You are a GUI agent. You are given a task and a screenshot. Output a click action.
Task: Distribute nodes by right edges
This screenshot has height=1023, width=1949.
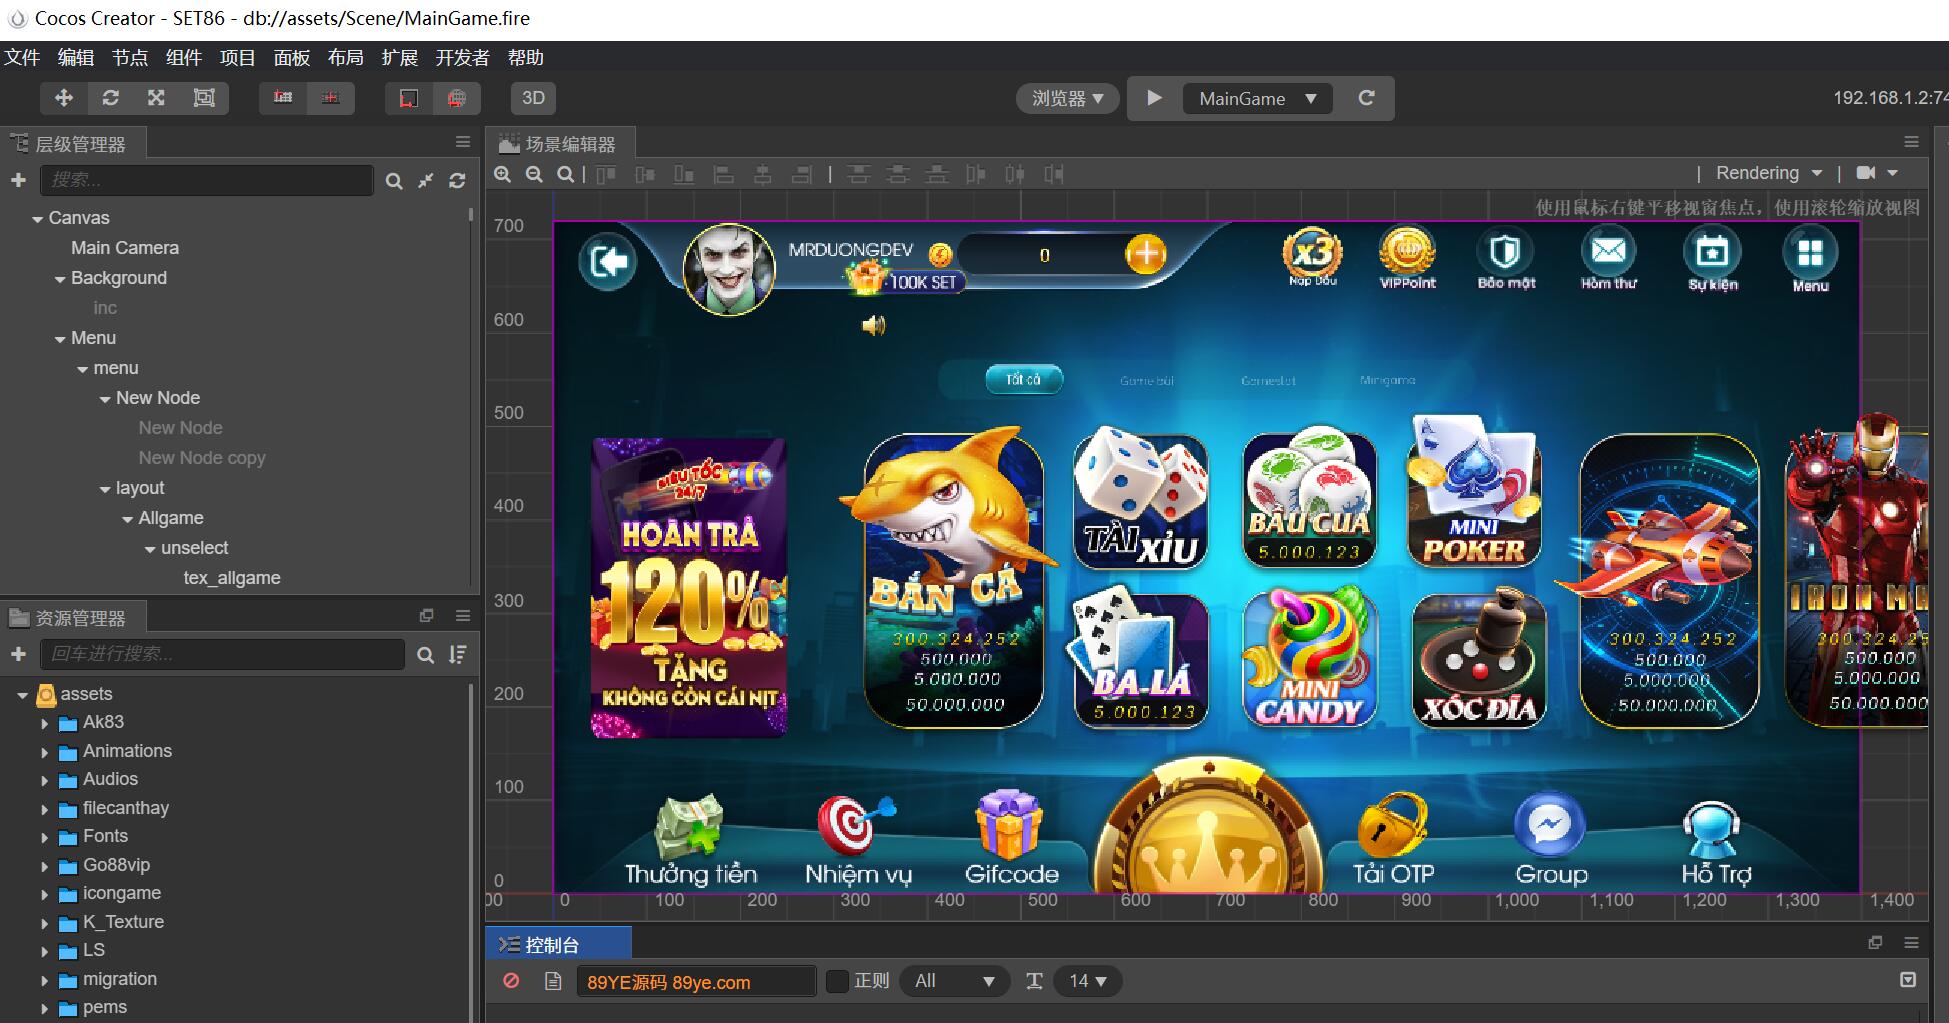click(1053, 175)
